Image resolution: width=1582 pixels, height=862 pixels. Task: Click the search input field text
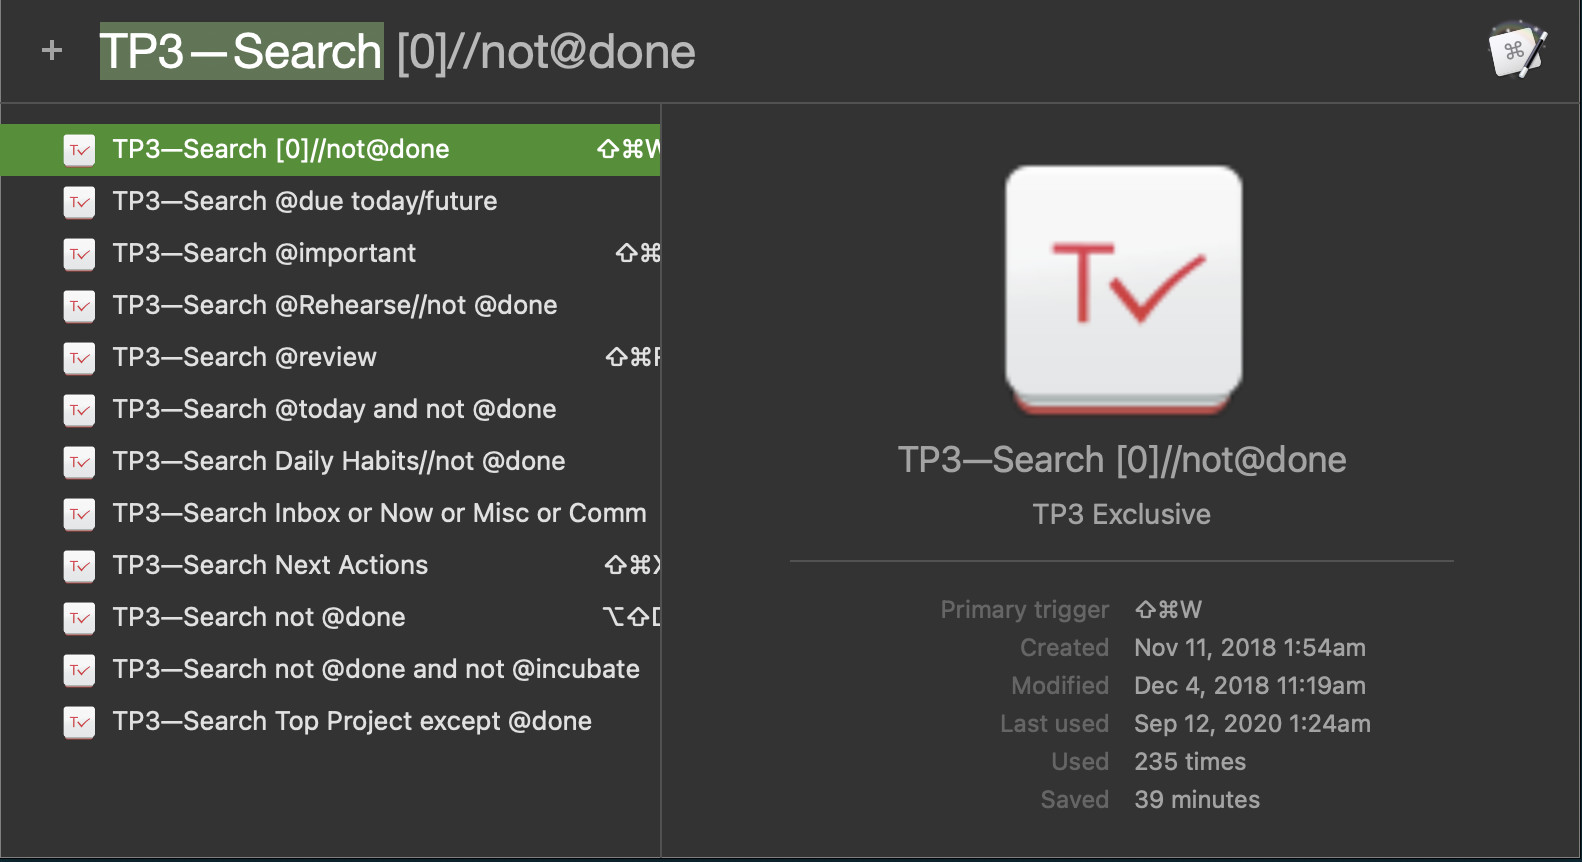click(x=398, y=51)
